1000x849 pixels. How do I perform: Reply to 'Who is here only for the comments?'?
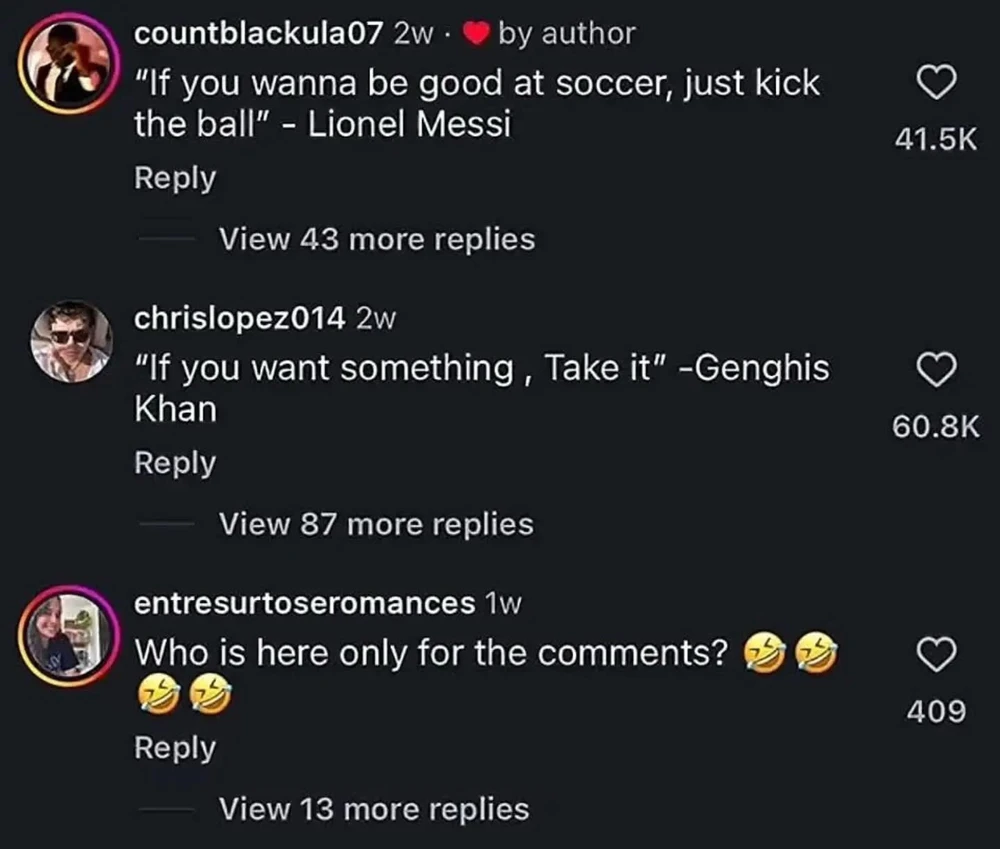[x=175, y=747]
